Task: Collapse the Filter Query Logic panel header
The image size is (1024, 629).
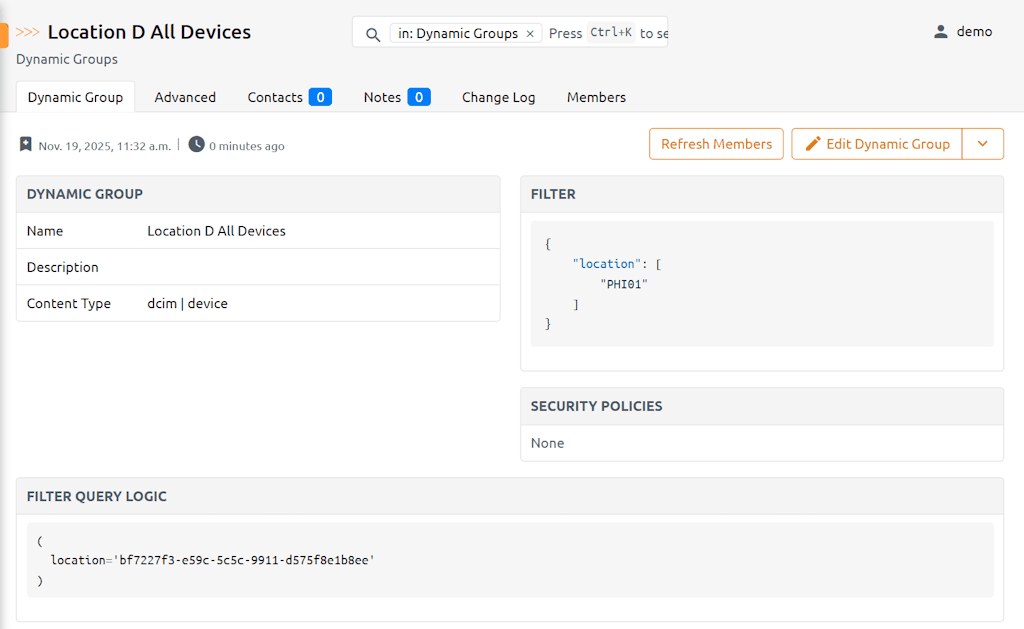Action: [97, 496]
